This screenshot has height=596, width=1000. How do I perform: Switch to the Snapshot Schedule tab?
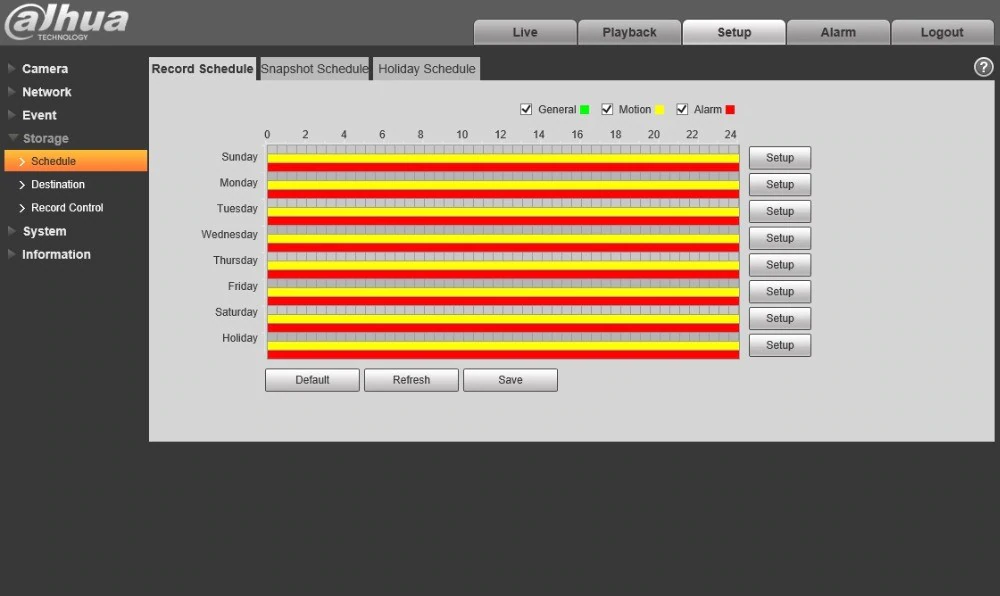point(315,69)
